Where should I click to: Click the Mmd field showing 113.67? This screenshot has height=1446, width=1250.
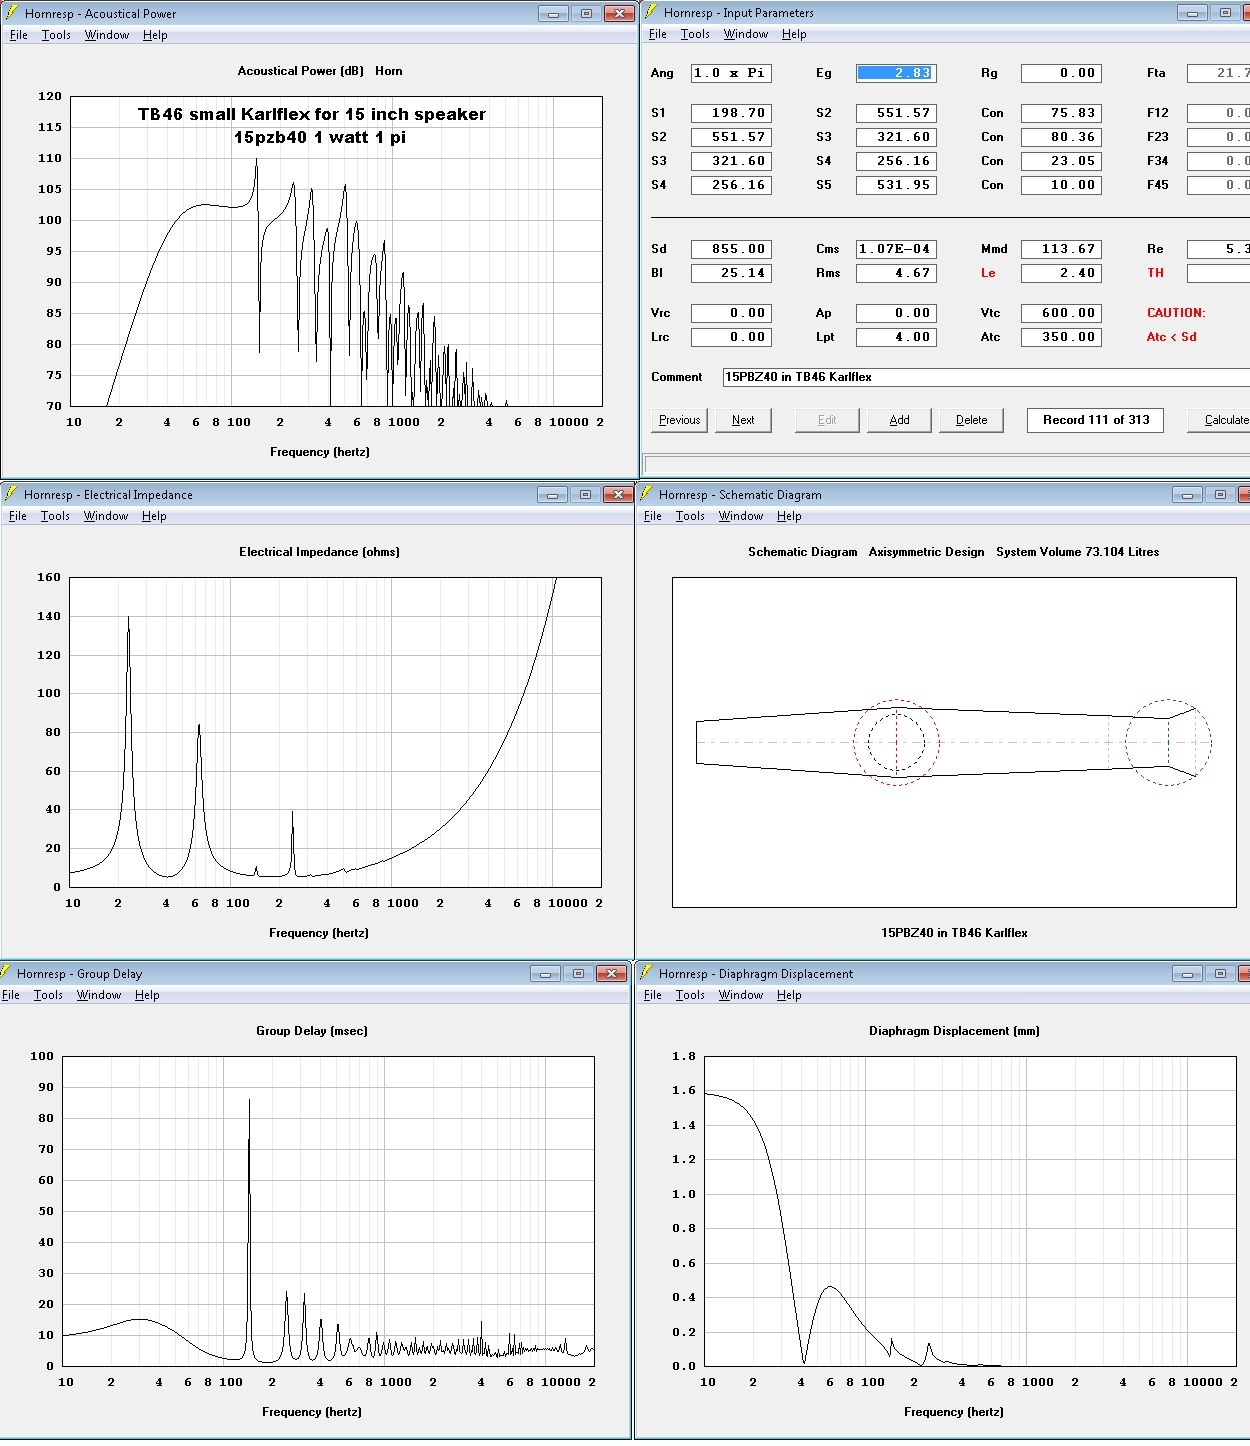point(1061,249)
